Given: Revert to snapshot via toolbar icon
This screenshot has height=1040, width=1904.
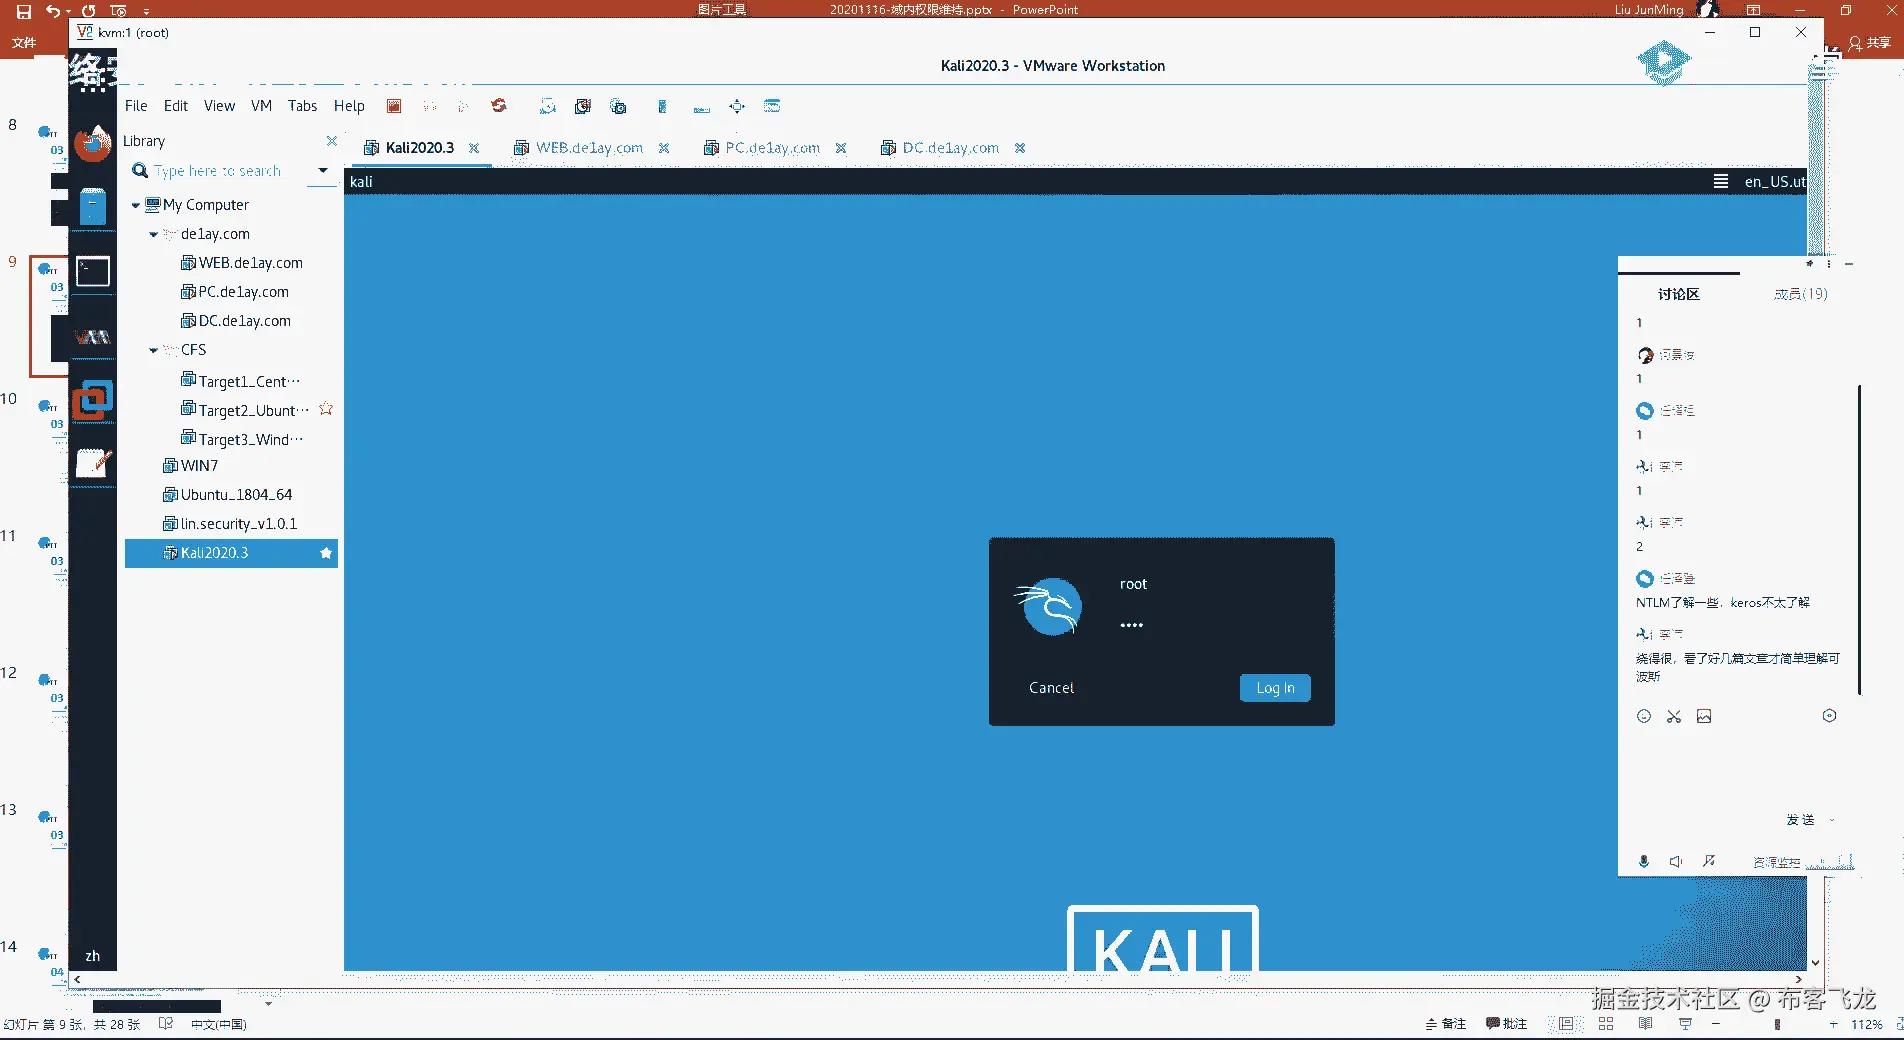Looking at the screenshot, I should coord(583,106).
